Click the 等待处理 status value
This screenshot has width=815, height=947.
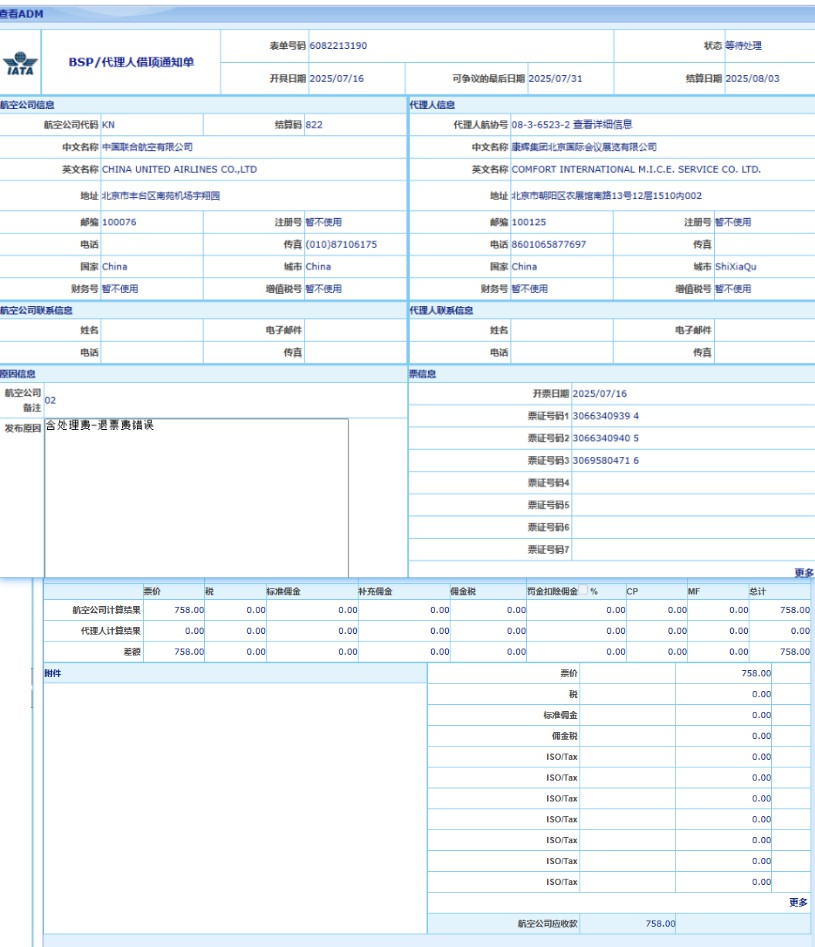743,46
